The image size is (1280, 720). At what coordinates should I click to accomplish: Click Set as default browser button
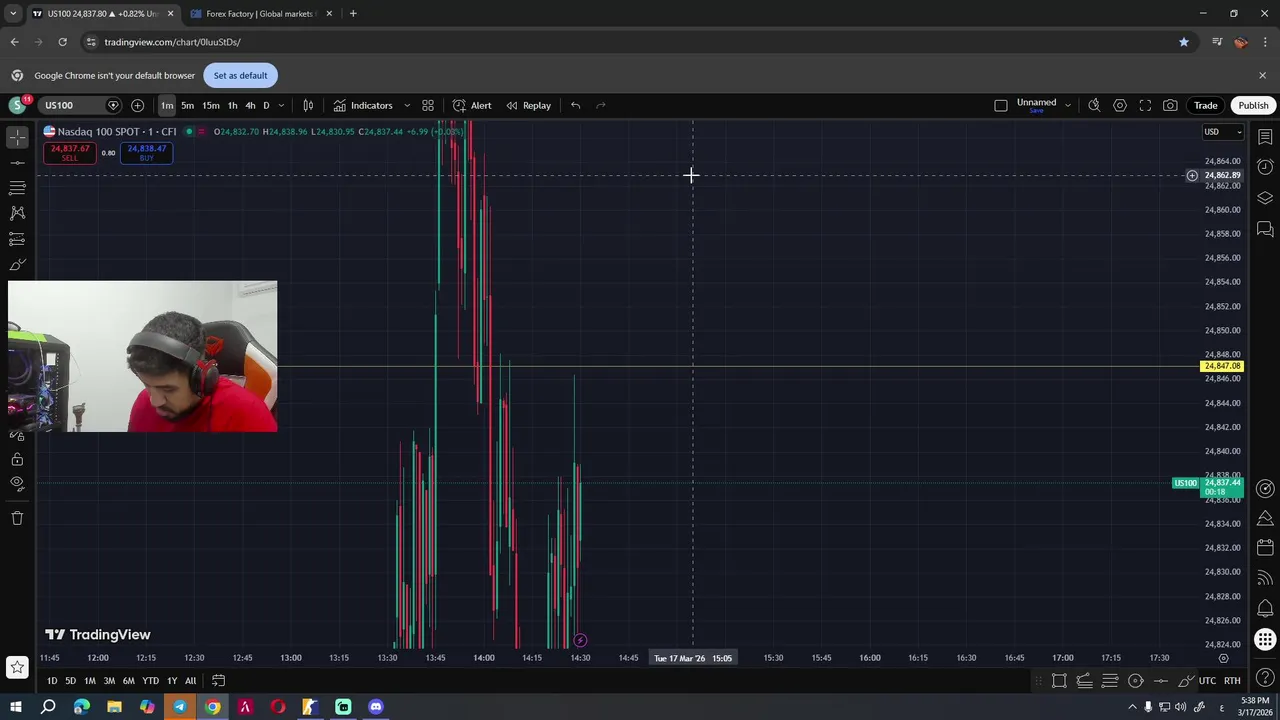pyautogui.click(x=240, y=75)
